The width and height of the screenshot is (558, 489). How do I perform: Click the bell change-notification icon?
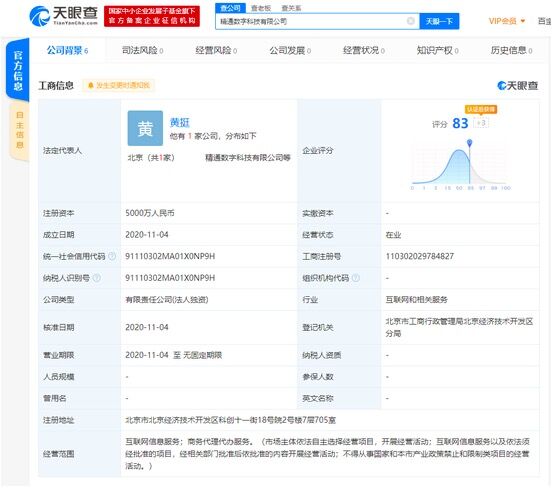point(91,85)
